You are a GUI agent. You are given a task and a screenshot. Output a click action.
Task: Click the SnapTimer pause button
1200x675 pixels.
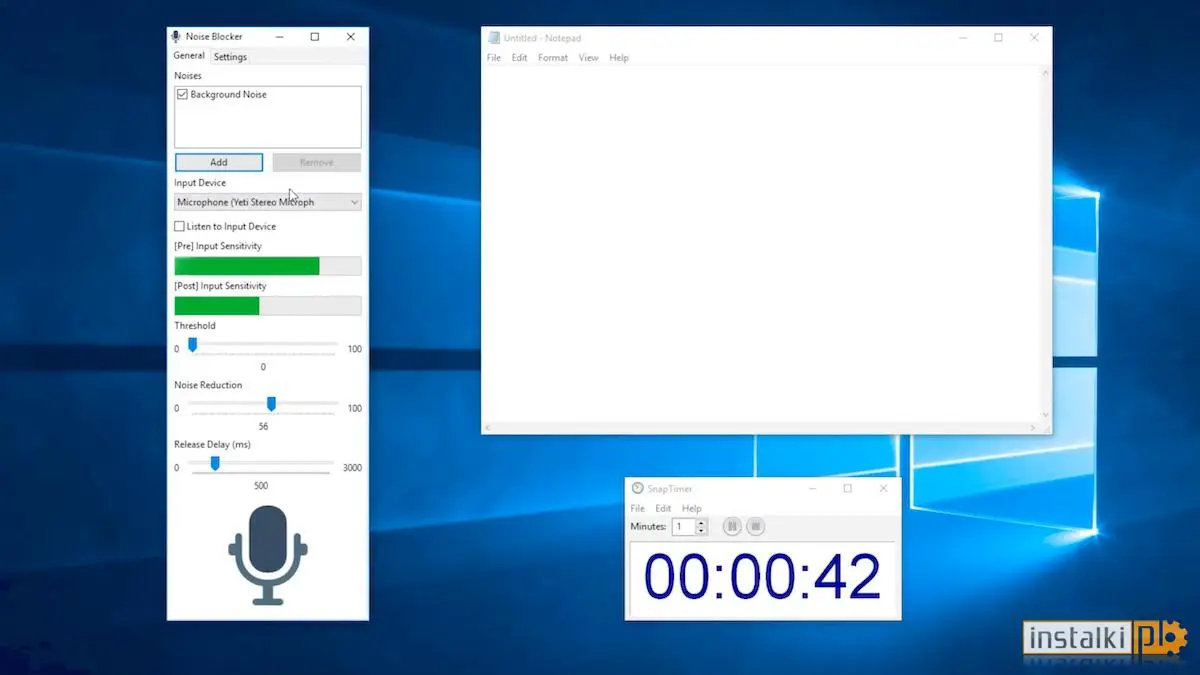coord(731,526)
